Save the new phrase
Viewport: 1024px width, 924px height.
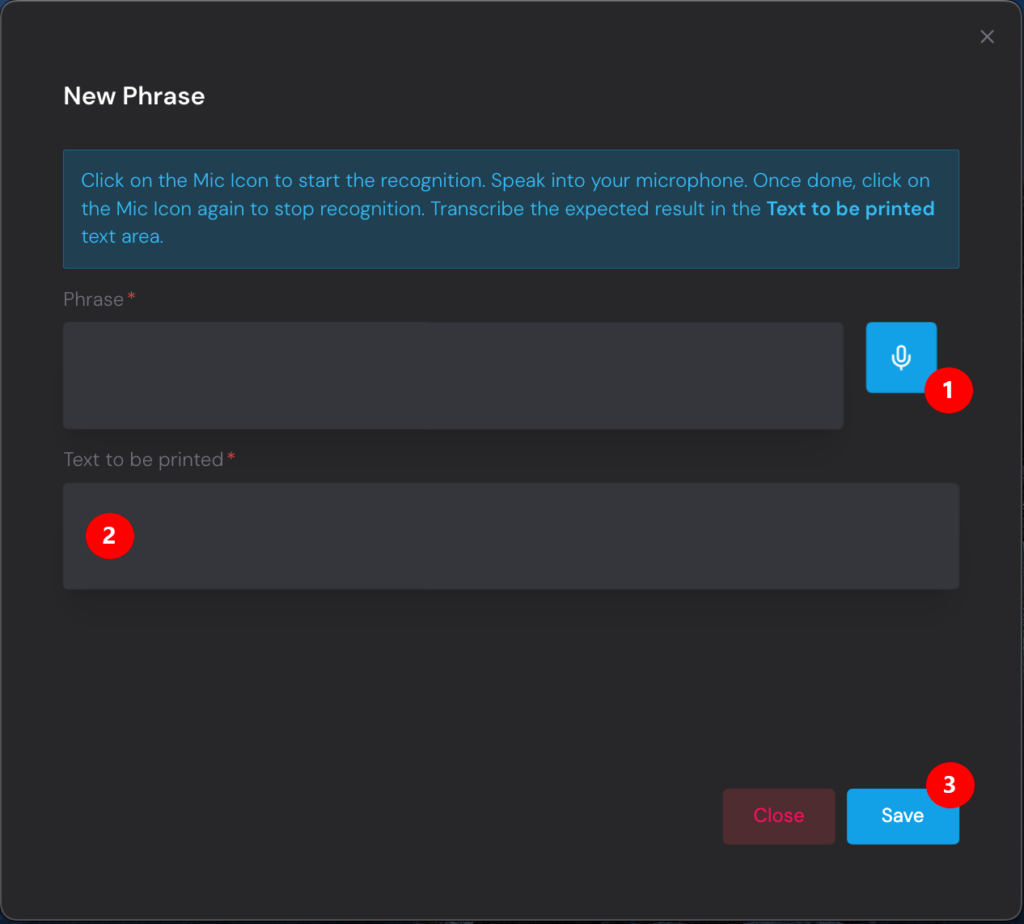coord(901,816)
